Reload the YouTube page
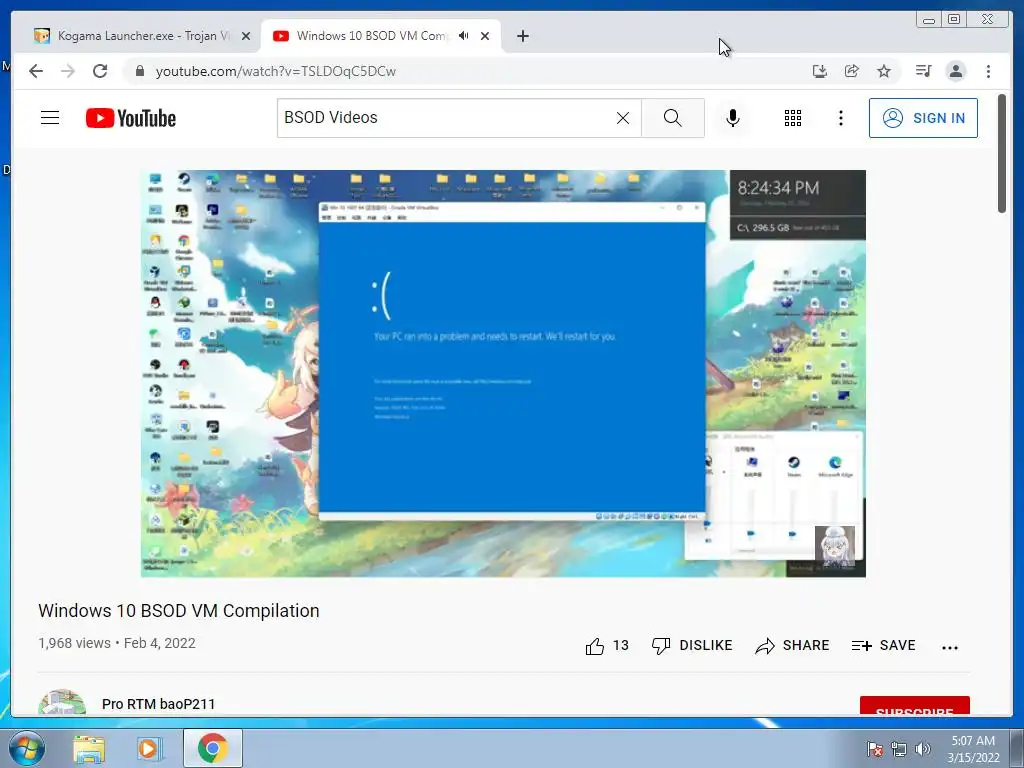Viewport: 1024px width, 768px height. pos(100,71)
